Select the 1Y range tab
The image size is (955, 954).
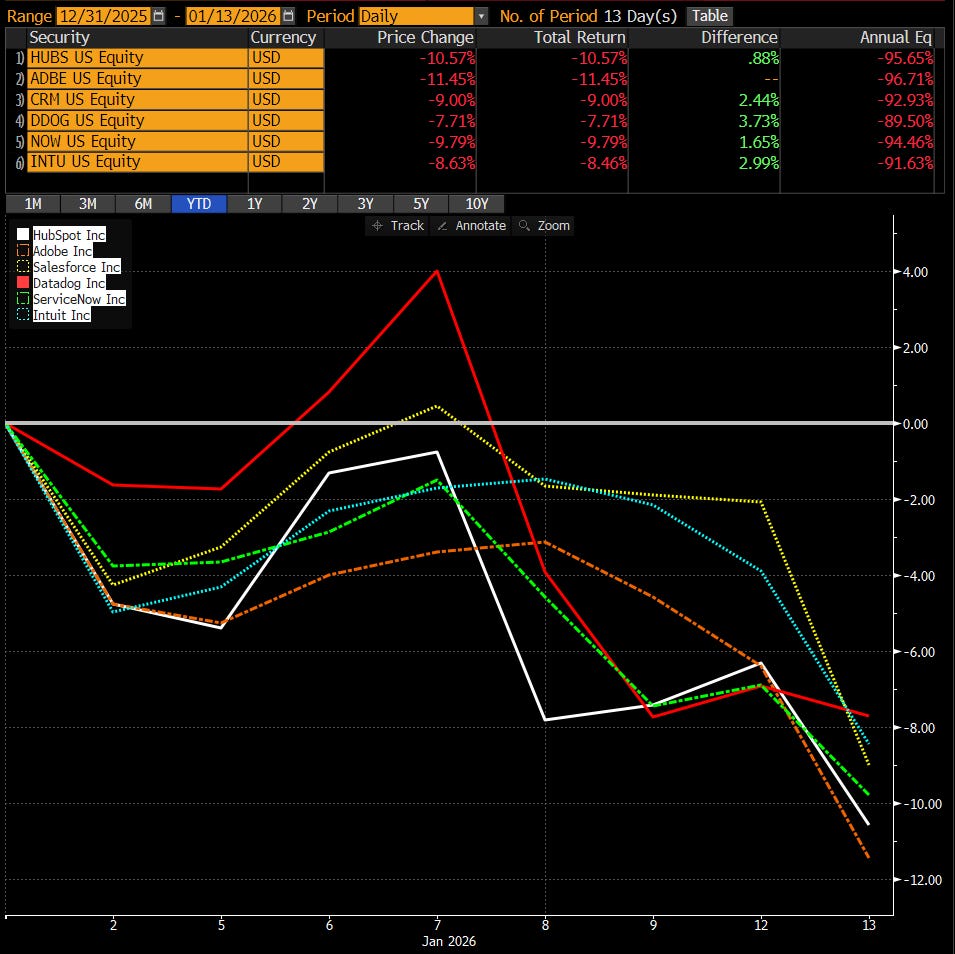(x=255, y=203)
